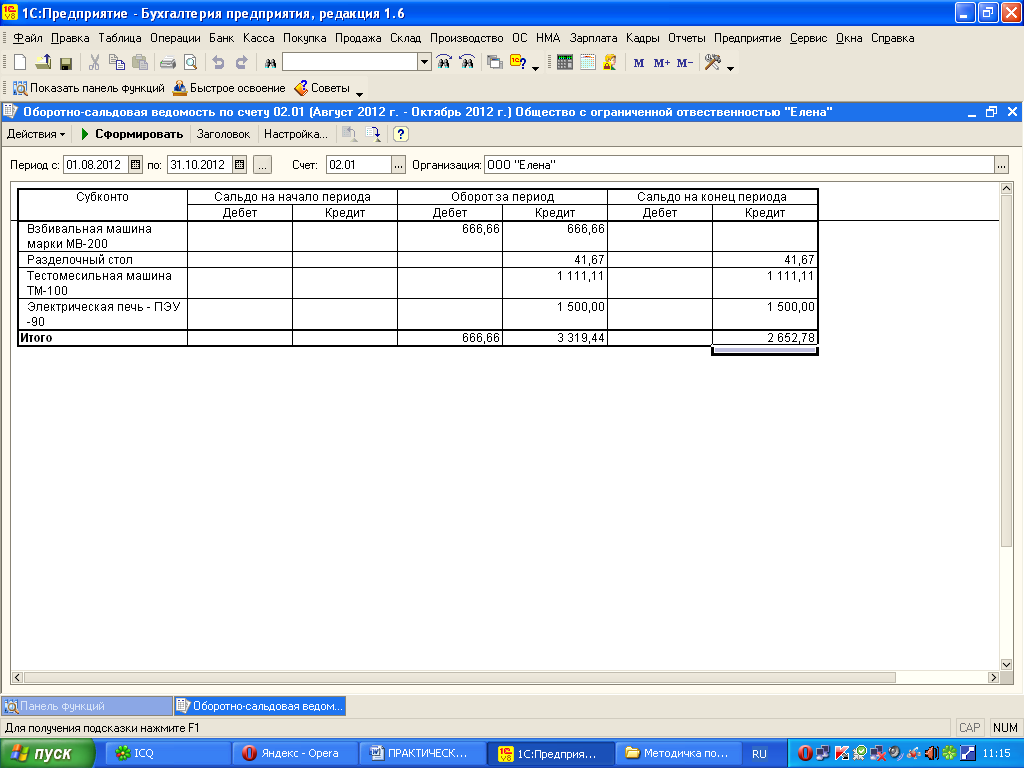1024x768 pixels.
Task: Select Электрическая печь - ПЭУ-90 row
Action: [418, 314]
